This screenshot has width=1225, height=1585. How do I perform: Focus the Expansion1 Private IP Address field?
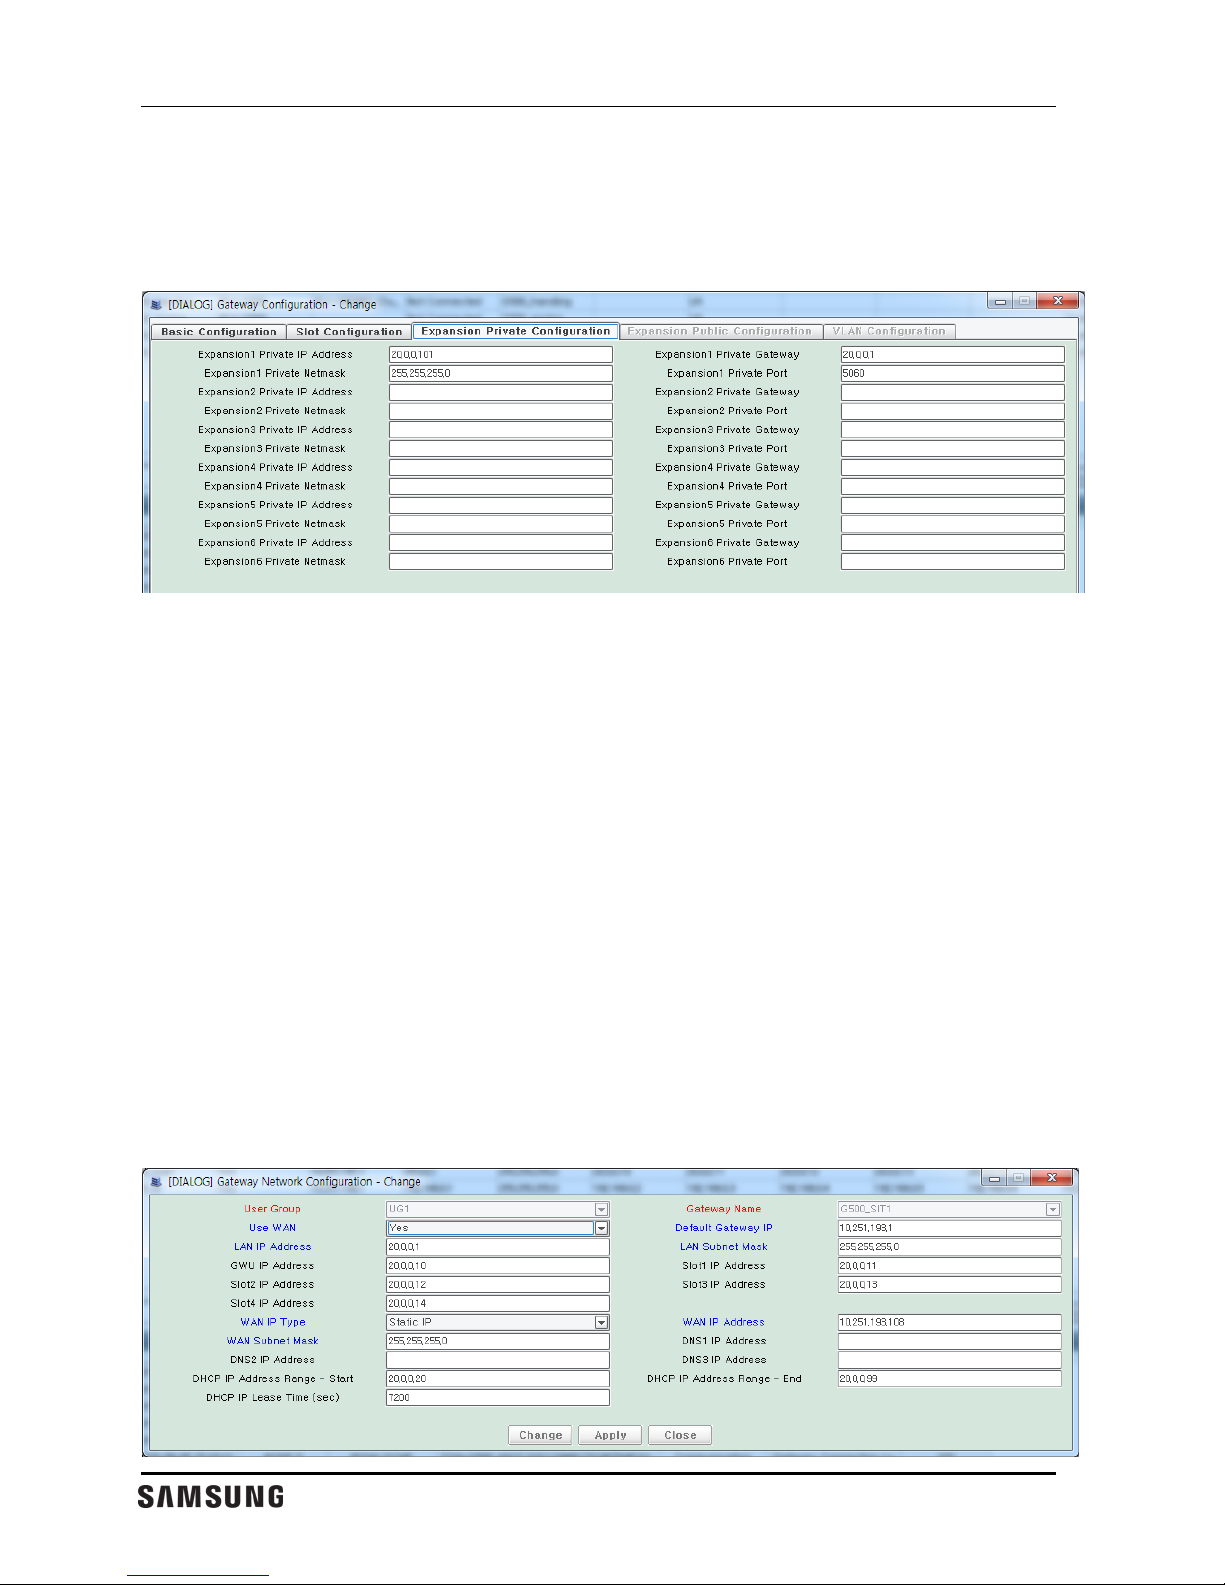(x=501, y=355)
